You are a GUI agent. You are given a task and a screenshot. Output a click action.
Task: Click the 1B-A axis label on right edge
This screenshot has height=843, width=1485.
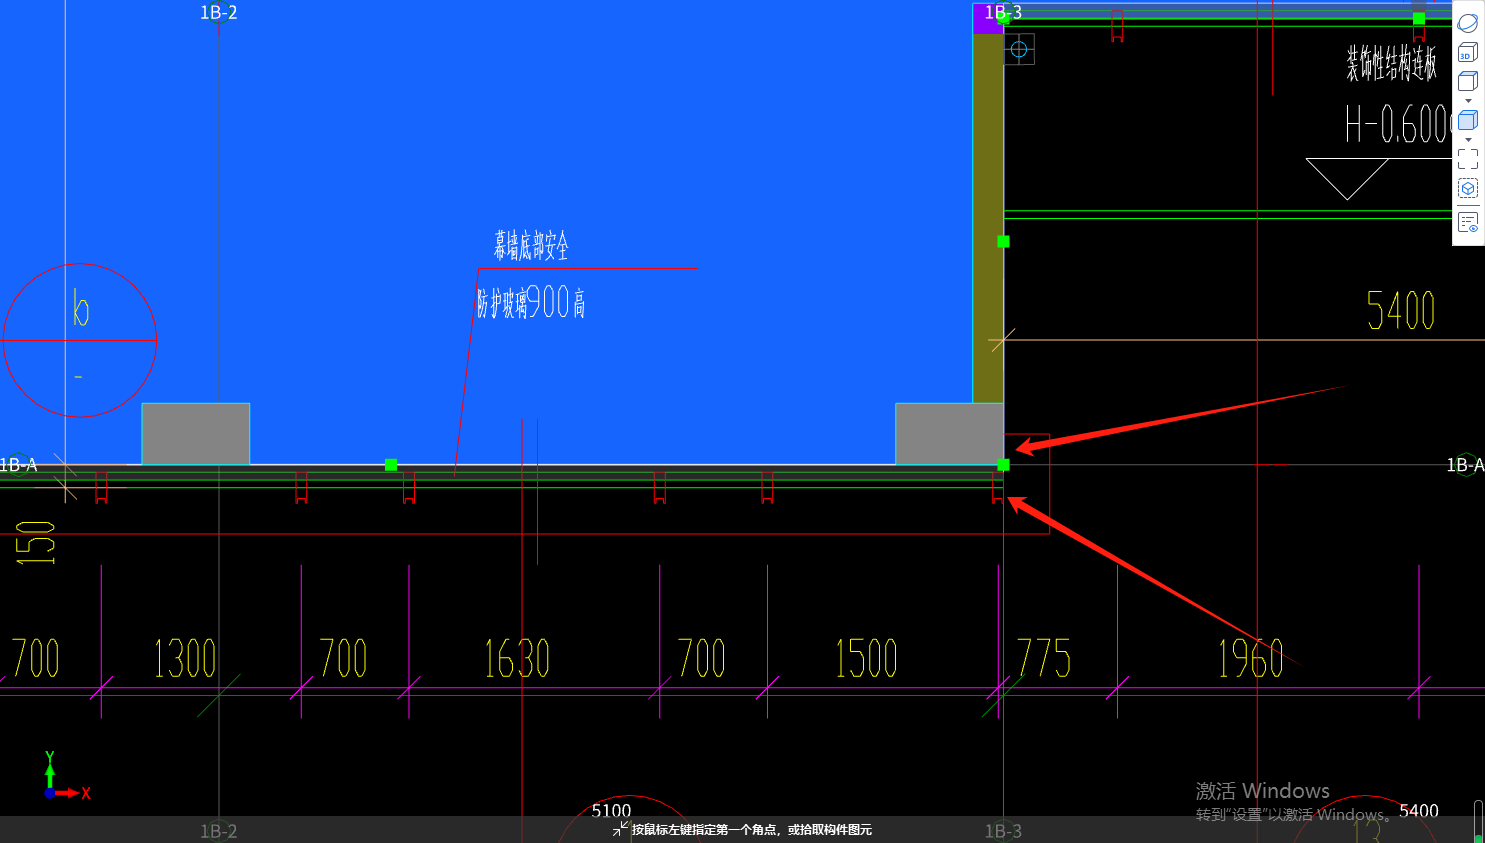(1465, 465)
